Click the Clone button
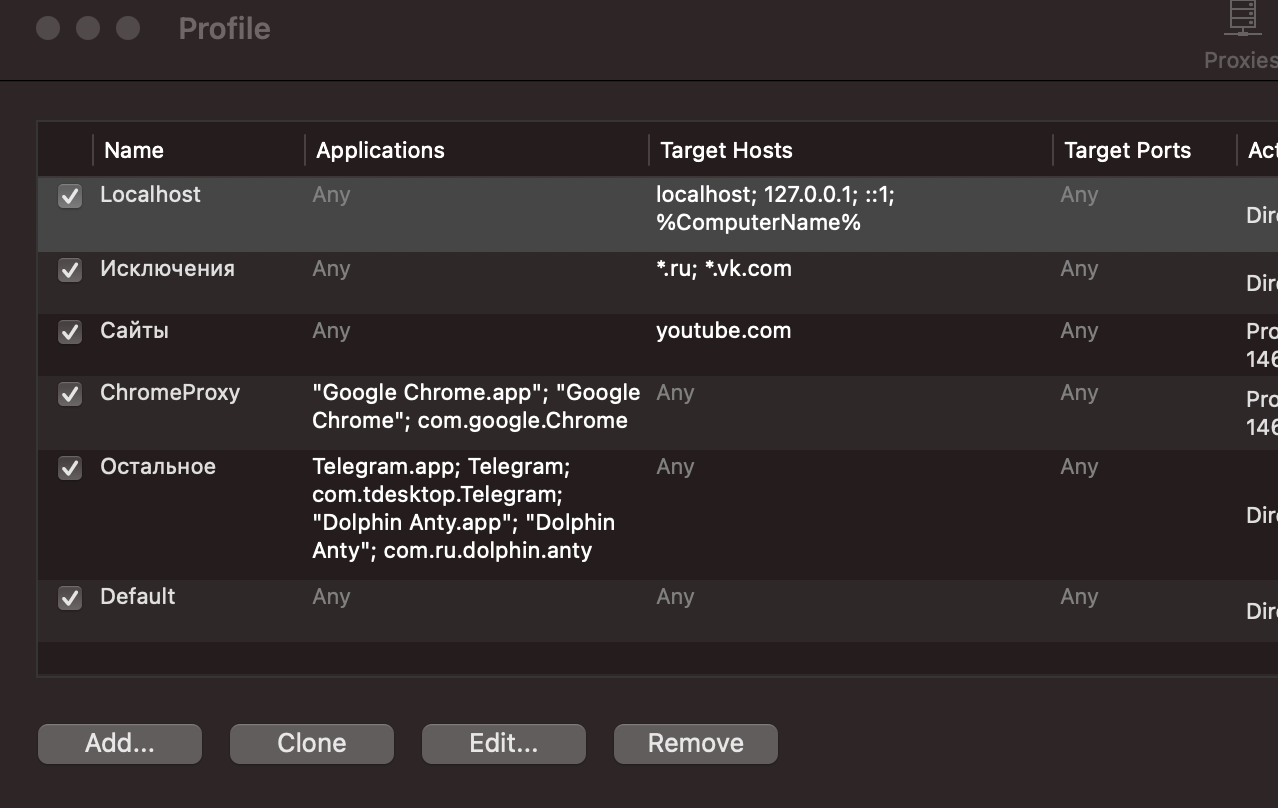1278x808 pixels. point(312,743)
